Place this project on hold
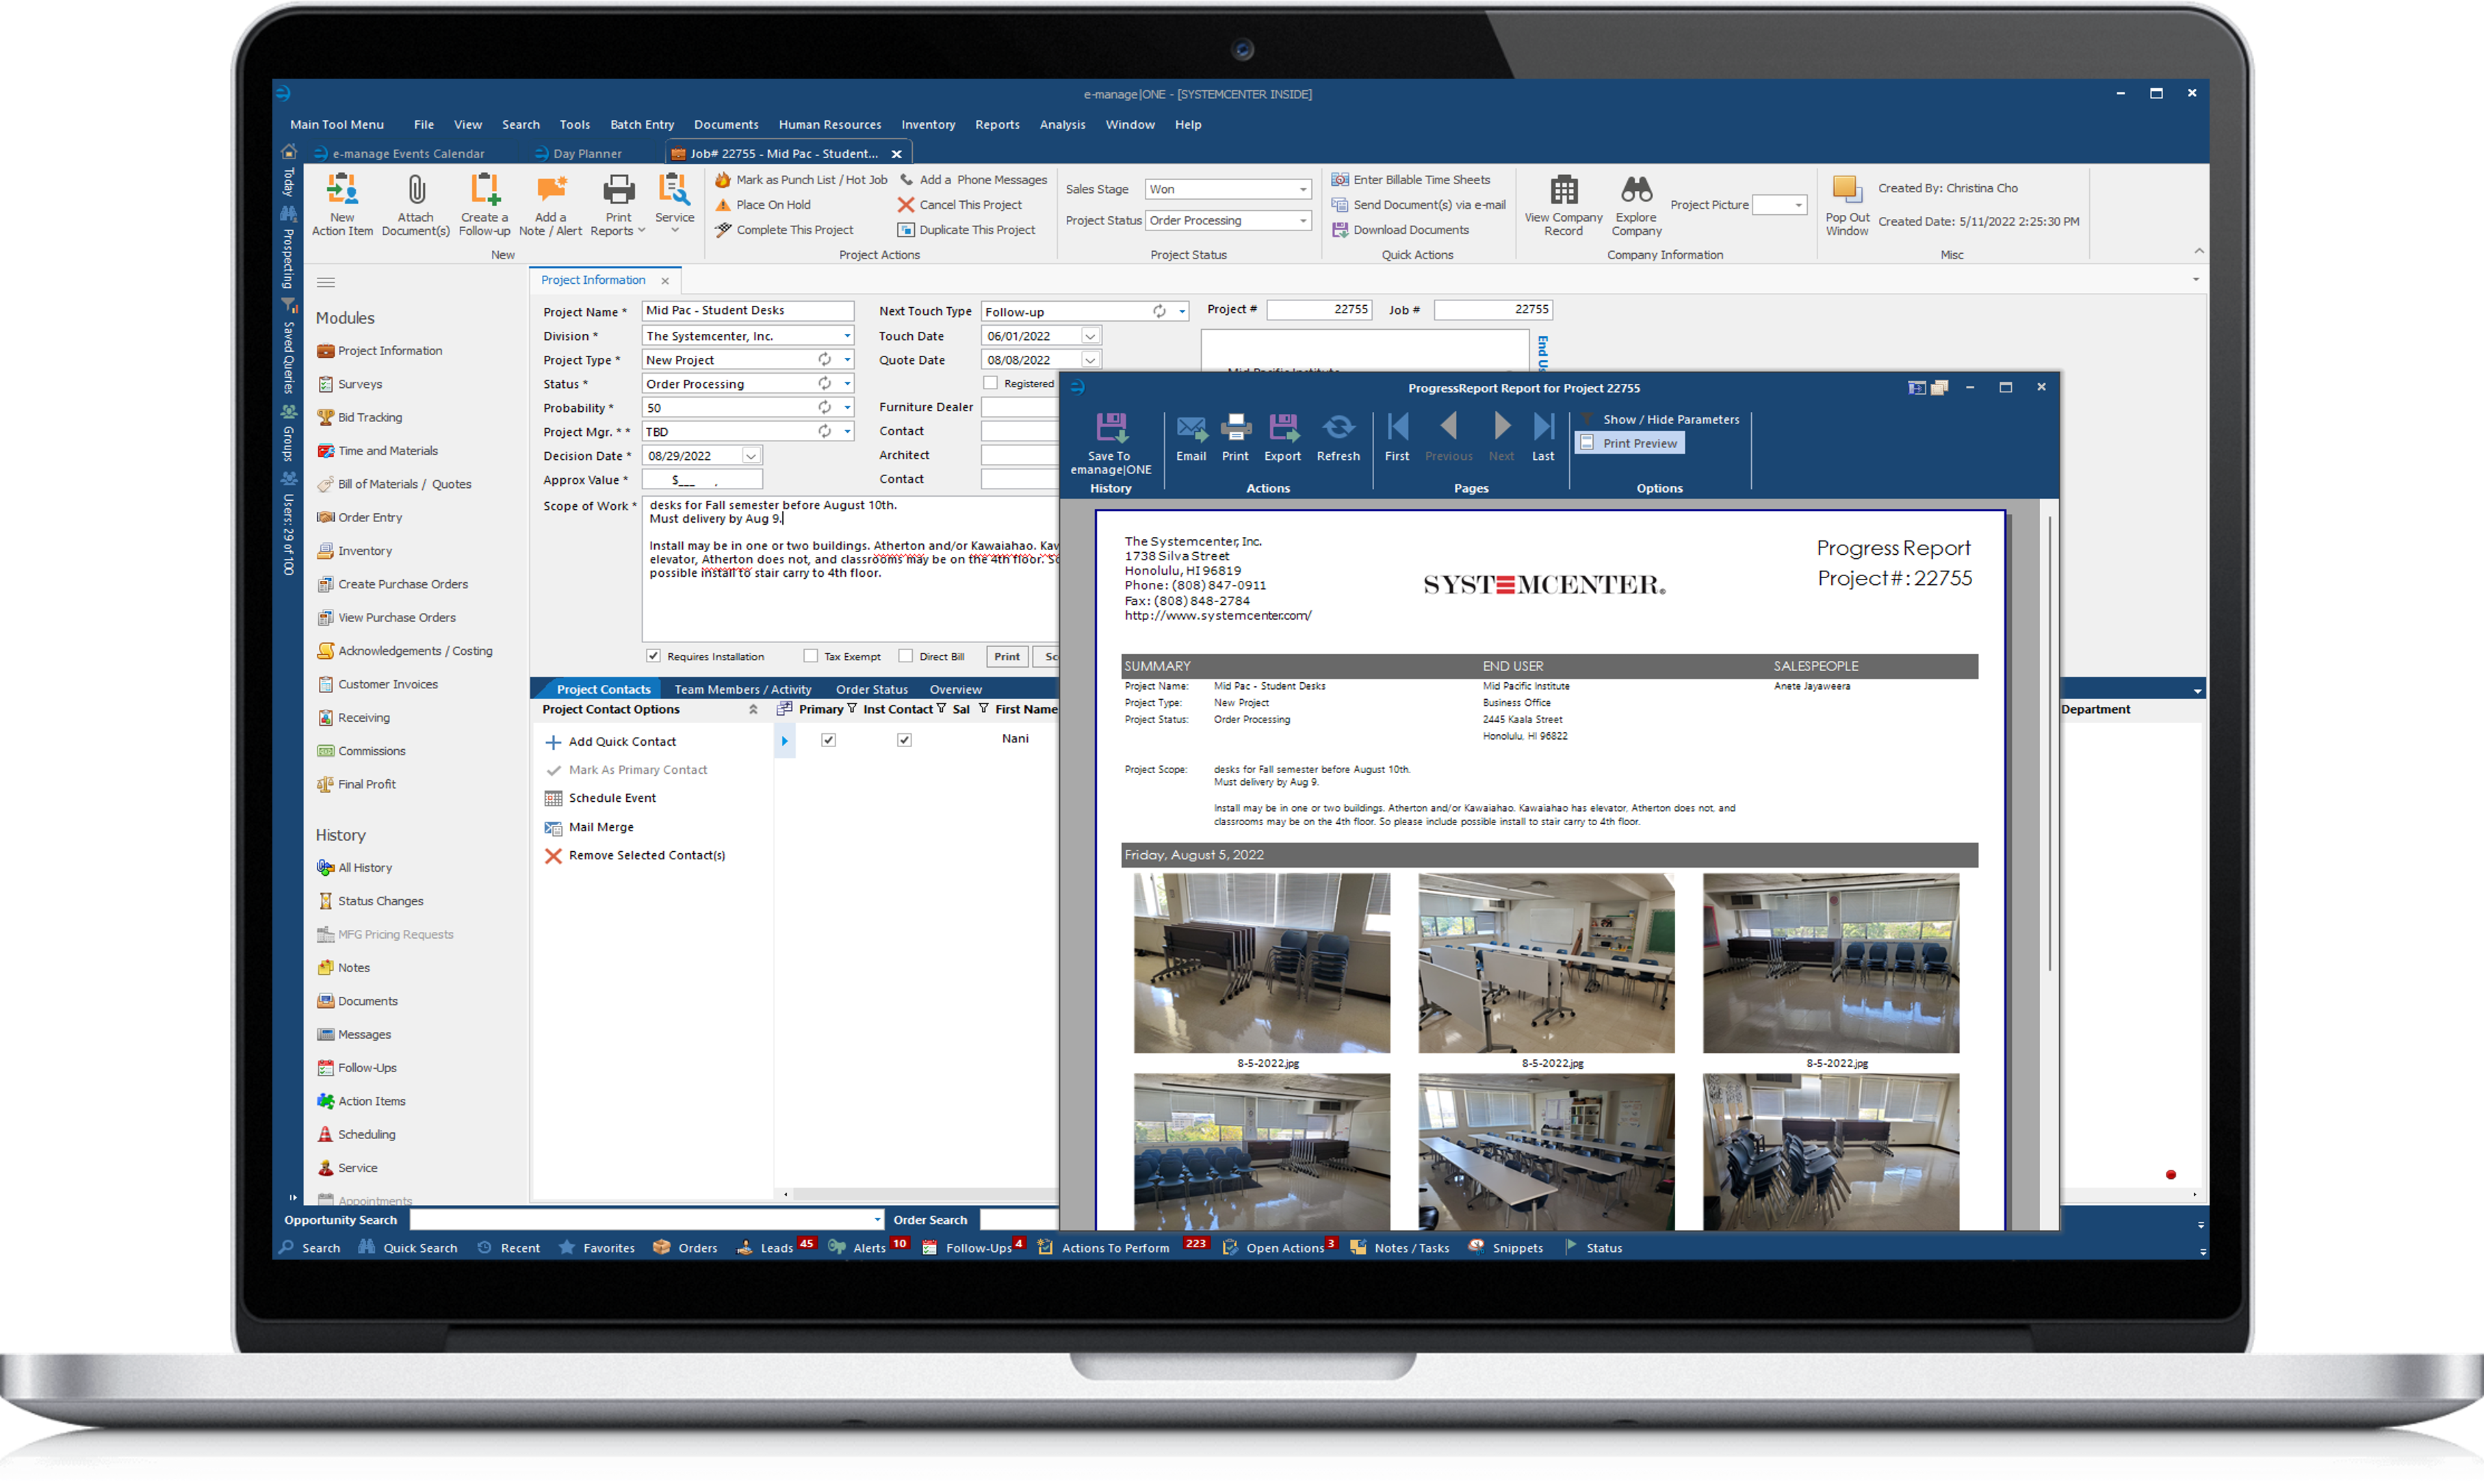 point(763,205)
